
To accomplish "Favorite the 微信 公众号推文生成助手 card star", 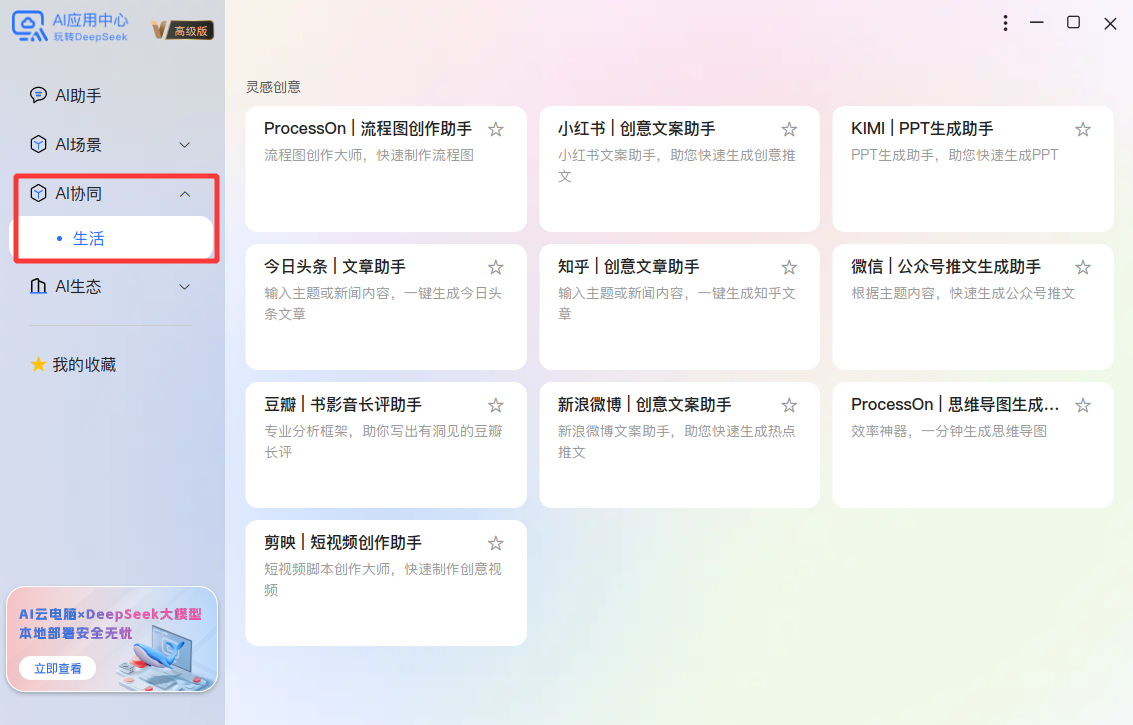I will point(1083,267).
